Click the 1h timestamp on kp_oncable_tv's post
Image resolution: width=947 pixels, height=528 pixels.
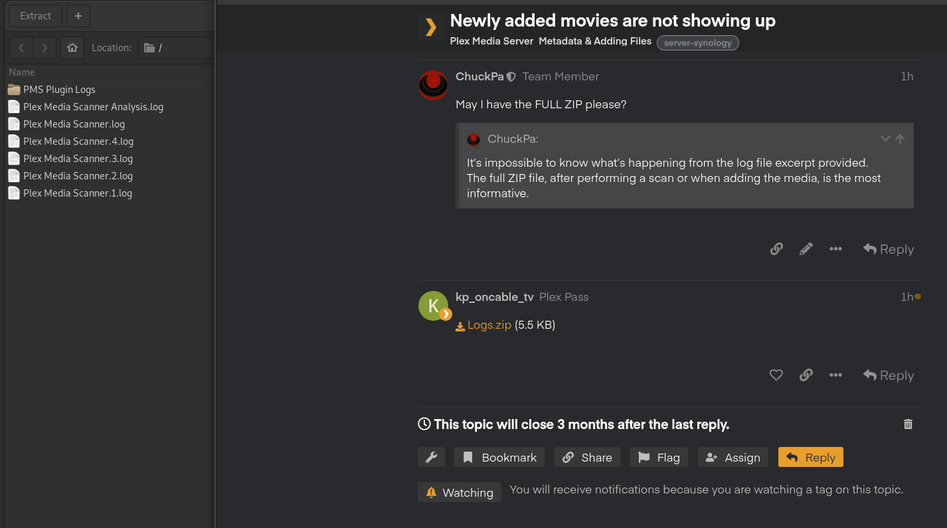point(907,297)
